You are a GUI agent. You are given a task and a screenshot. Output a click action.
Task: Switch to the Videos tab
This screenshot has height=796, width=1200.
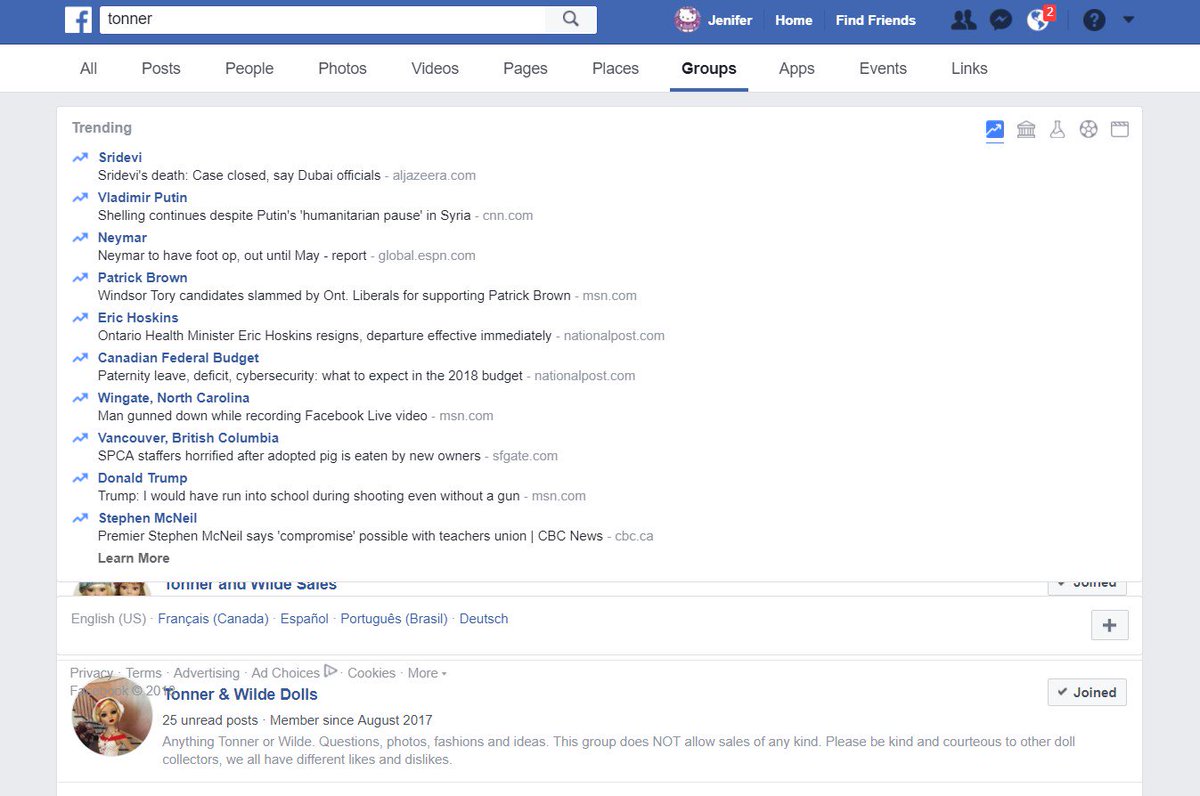click(435, 68)
